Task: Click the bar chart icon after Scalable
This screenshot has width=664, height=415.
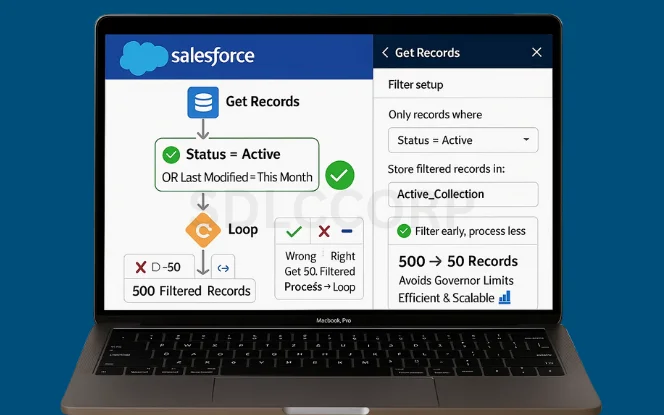Action: [x=505, y=297]
